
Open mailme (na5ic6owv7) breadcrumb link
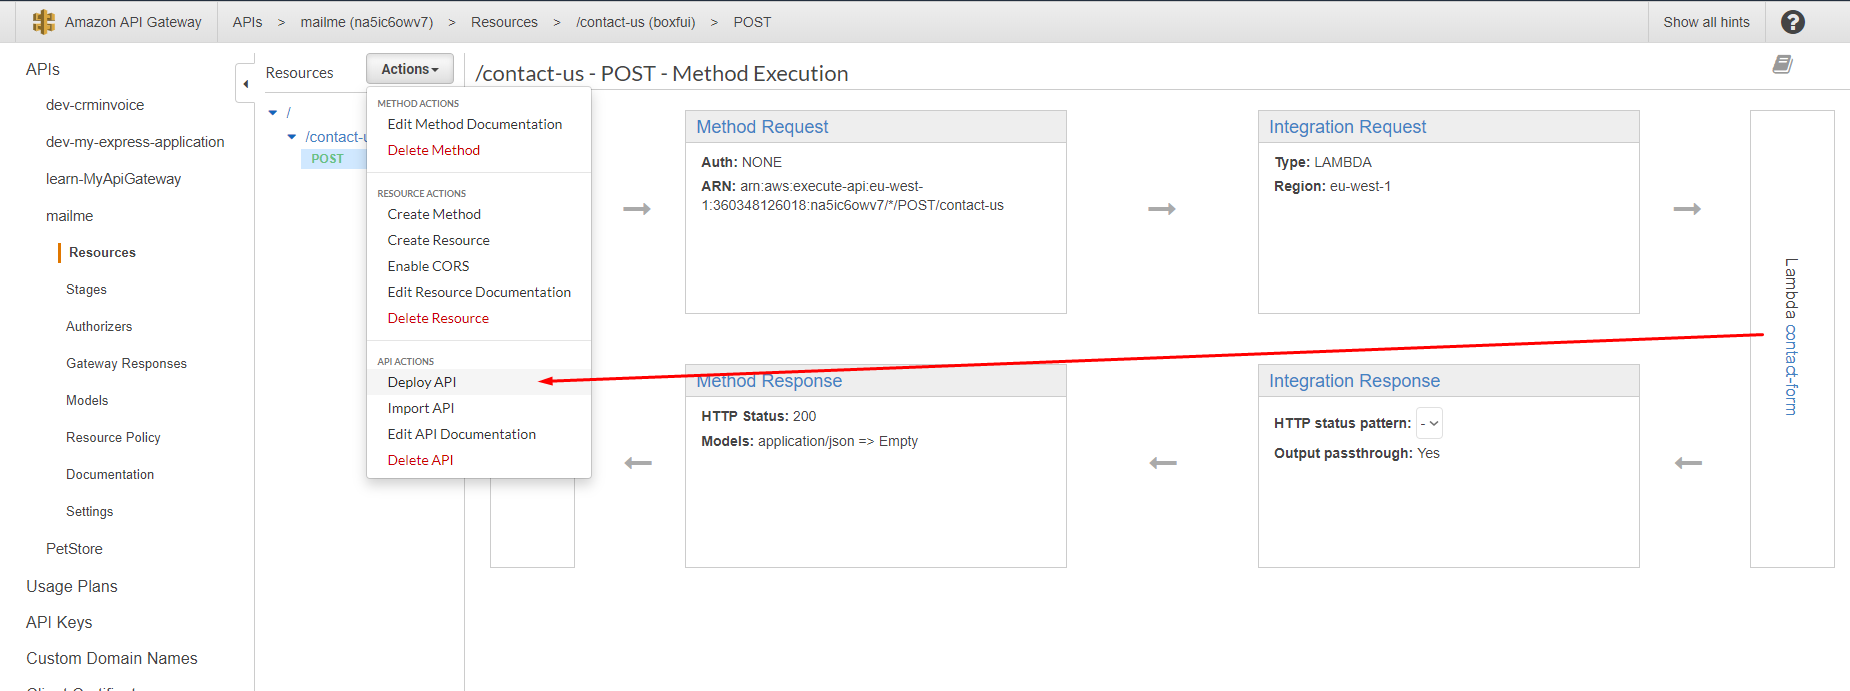pos(367,22)
